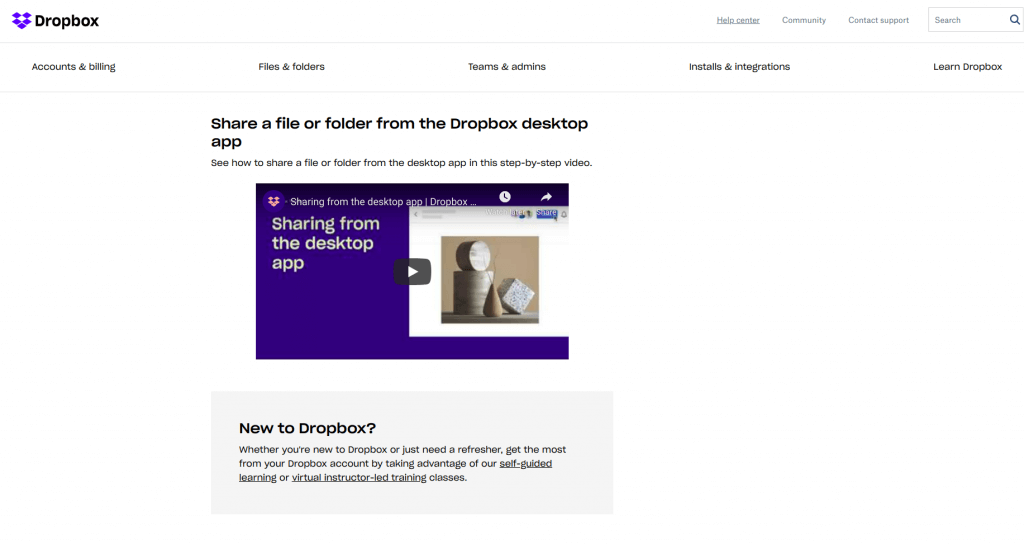This screenshot has height=545, width=1024.
Task: Navigate to Learn Dropbox
Action: click(967, 67)
